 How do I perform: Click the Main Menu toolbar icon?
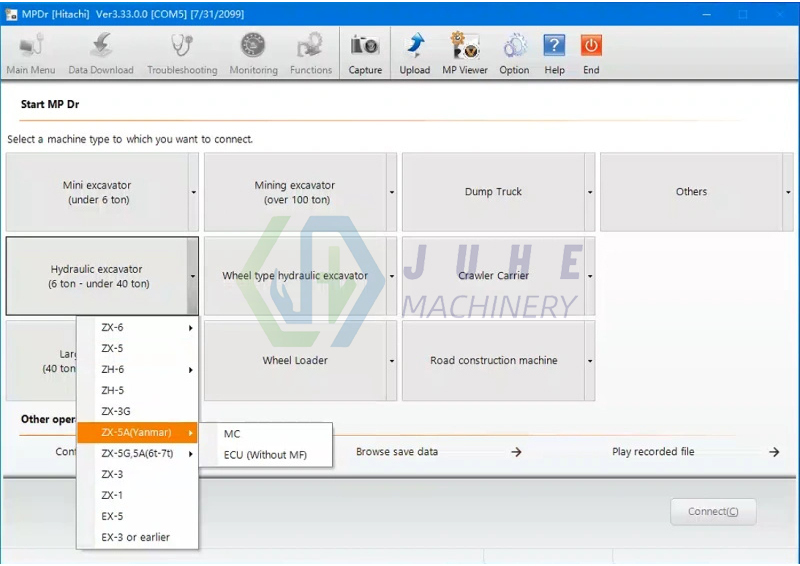(31, 46)
